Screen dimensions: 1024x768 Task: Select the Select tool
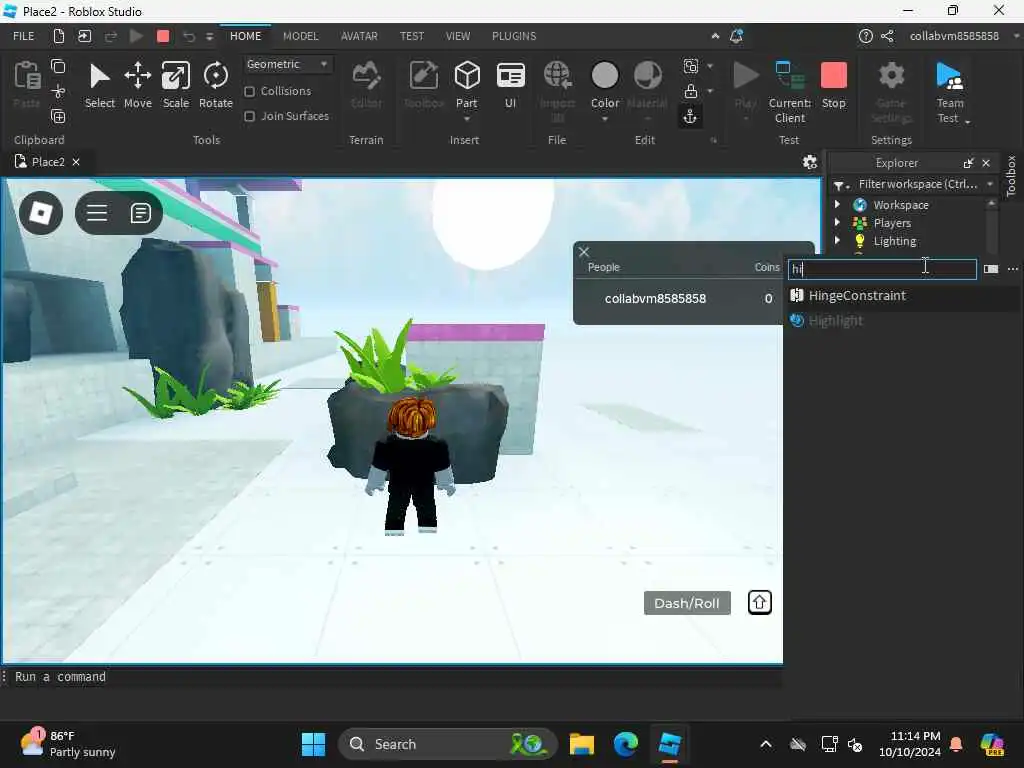(99, 85)
